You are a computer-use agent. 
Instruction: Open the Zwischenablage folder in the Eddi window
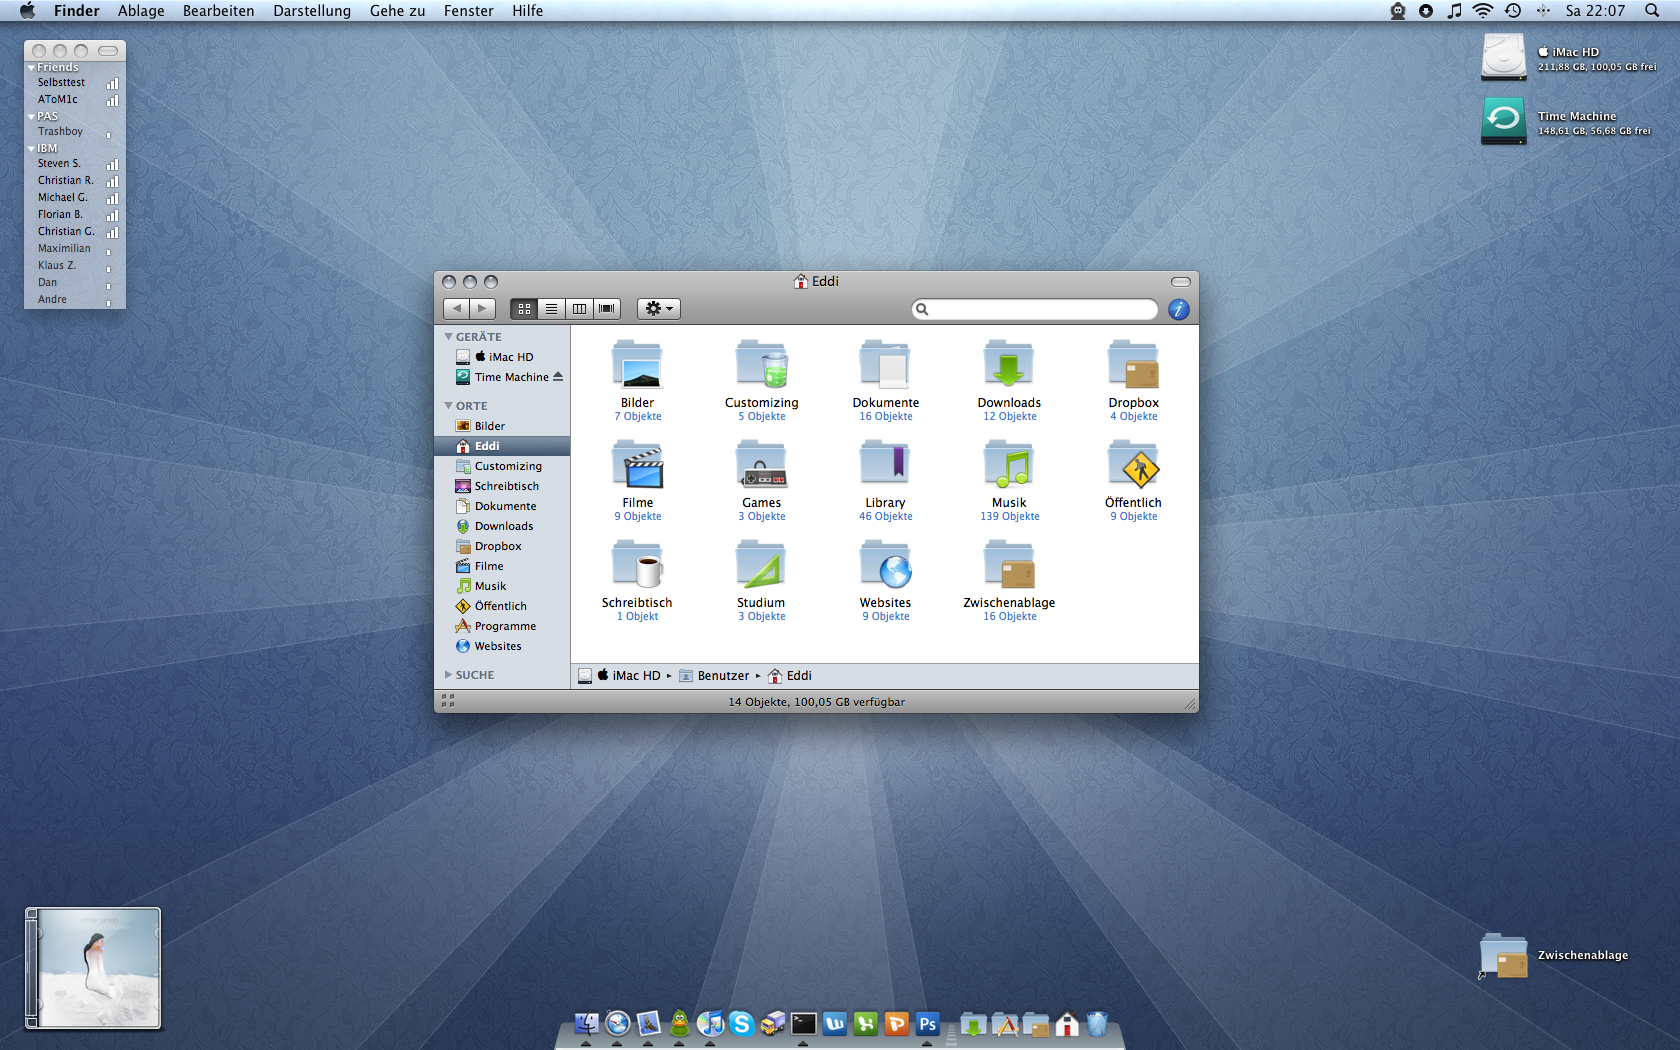pyautogui.click(x=1009, y=565)
